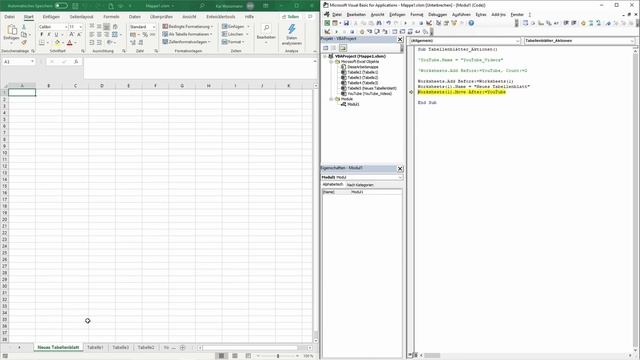Click the Format Painter brush icon
Viewport: 640px width, 360px height.
point(24,42)
